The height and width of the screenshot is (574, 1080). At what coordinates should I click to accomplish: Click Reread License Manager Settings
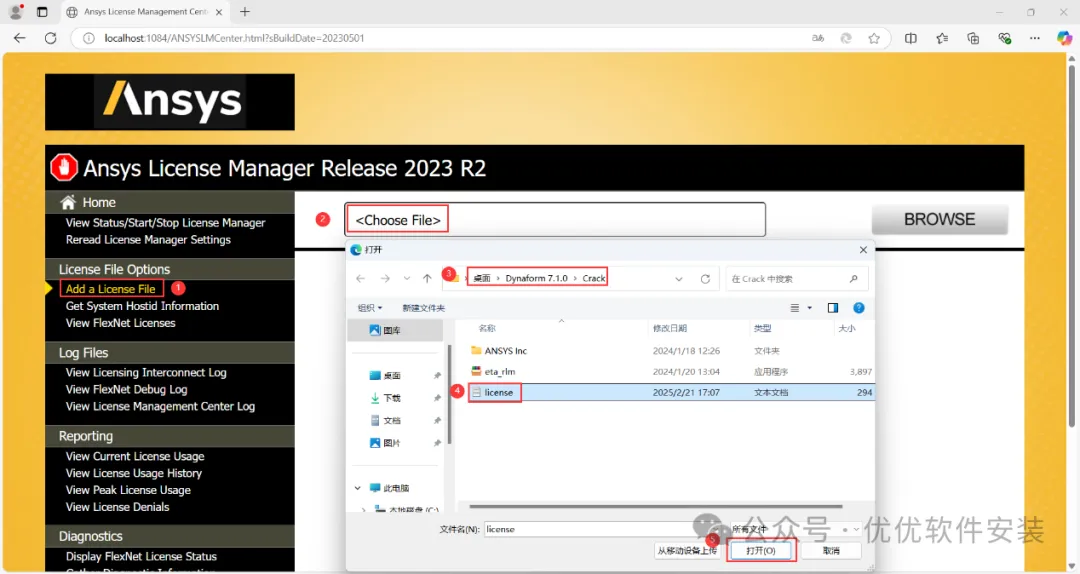tap(148, 240)
